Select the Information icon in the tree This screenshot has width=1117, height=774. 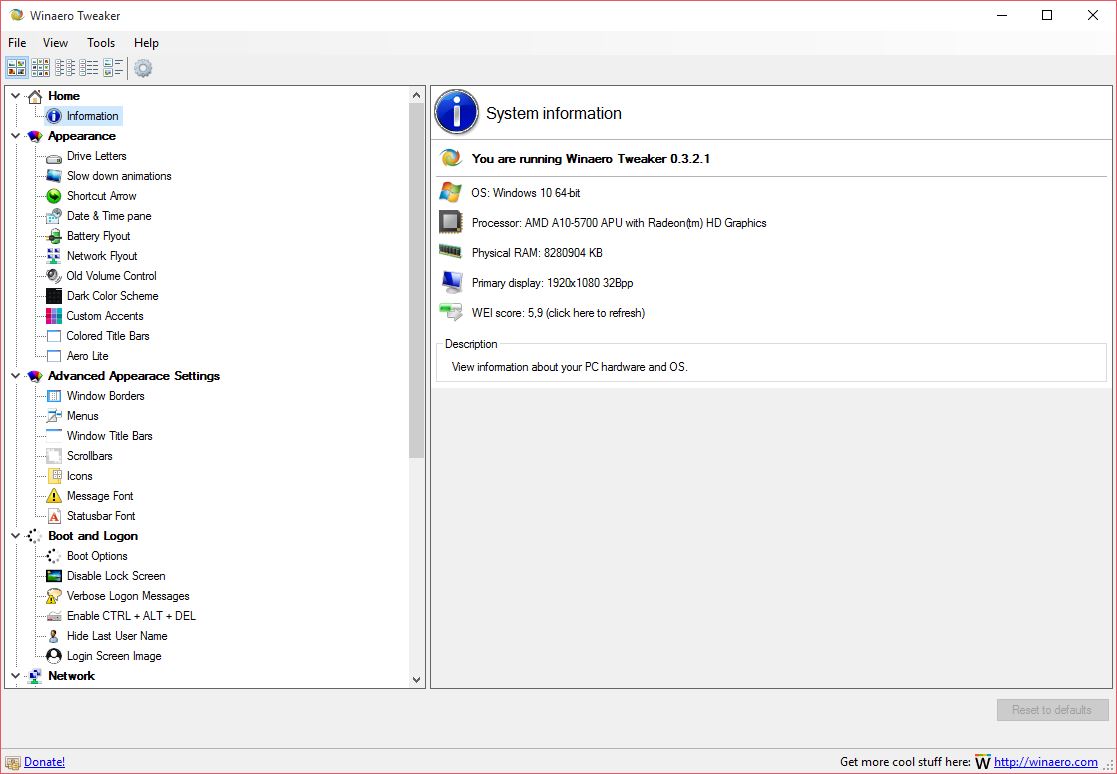pos(54,116)
